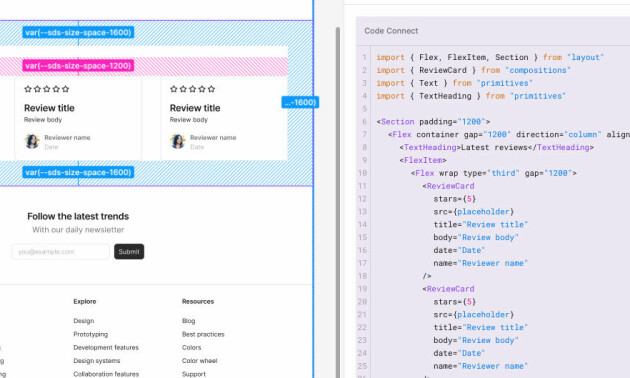This screenshot has height=378, width=630.
Task: Select 'Reviewer name' in the right card
Action: click(x=213, y=137)
